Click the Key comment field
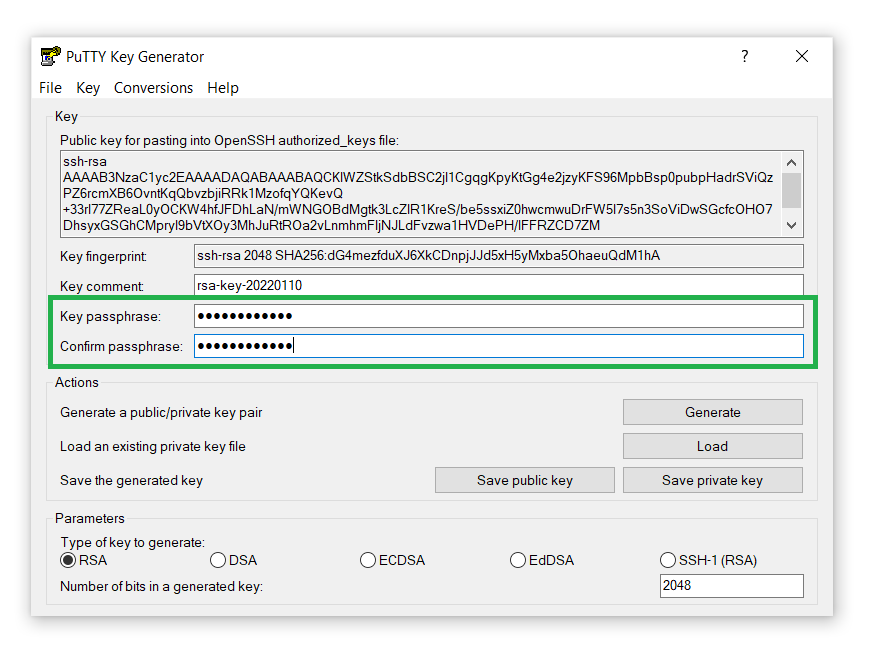This screenshot has height=651, width=872. point(498,285)
